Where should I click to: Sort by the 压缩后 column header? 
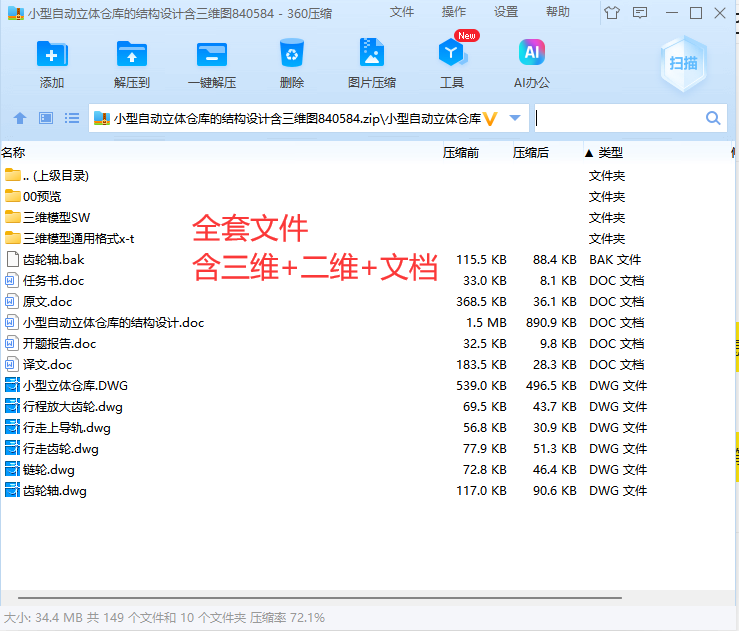(531, 152)
